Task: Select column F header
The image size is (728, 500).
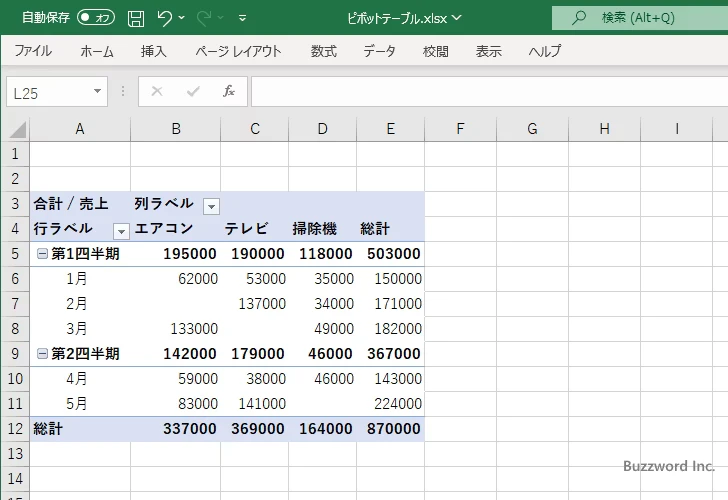Action: pos(460,129)
